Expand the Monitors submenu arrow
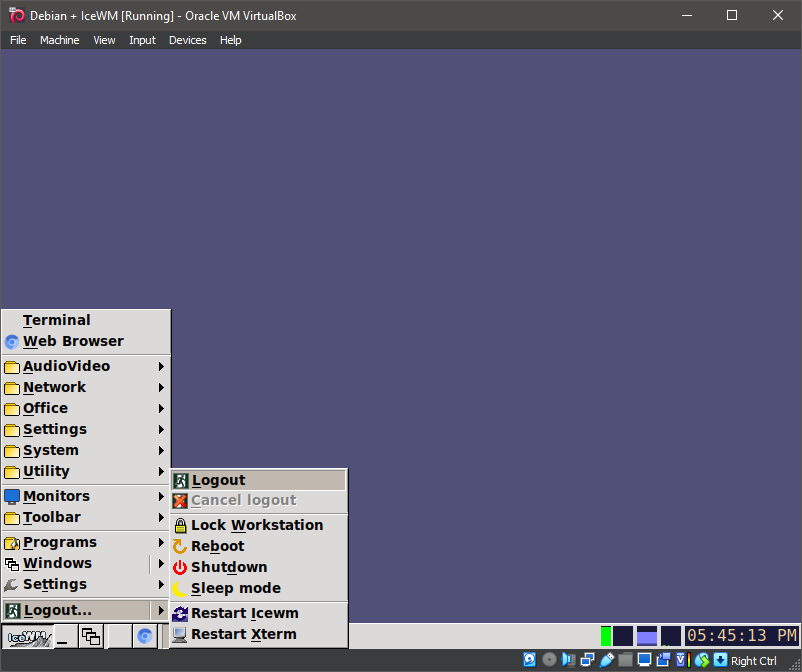Image resolution: width=802 pixels, height=672 pixels. 161,496
